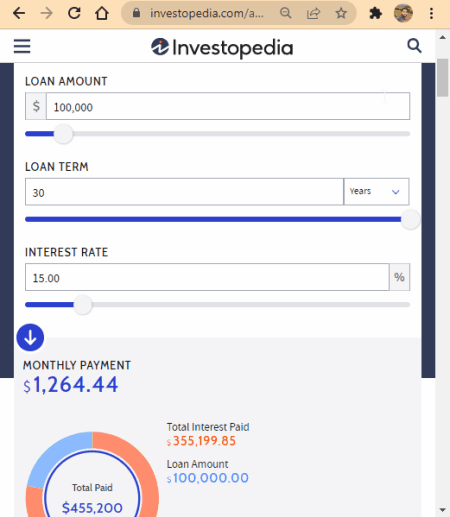450x517 pixels.
Task: Click the address bar lock icon
Action: [x=136, y=13]
